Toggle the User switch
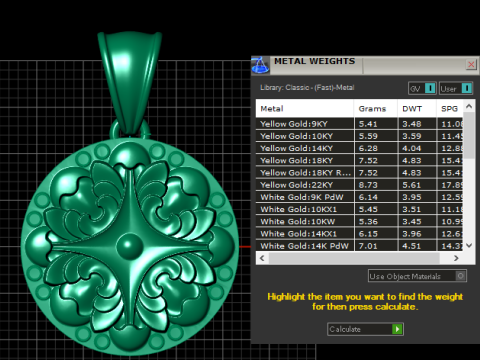Viewport: 480px width, 360px height. click(456, 89)
